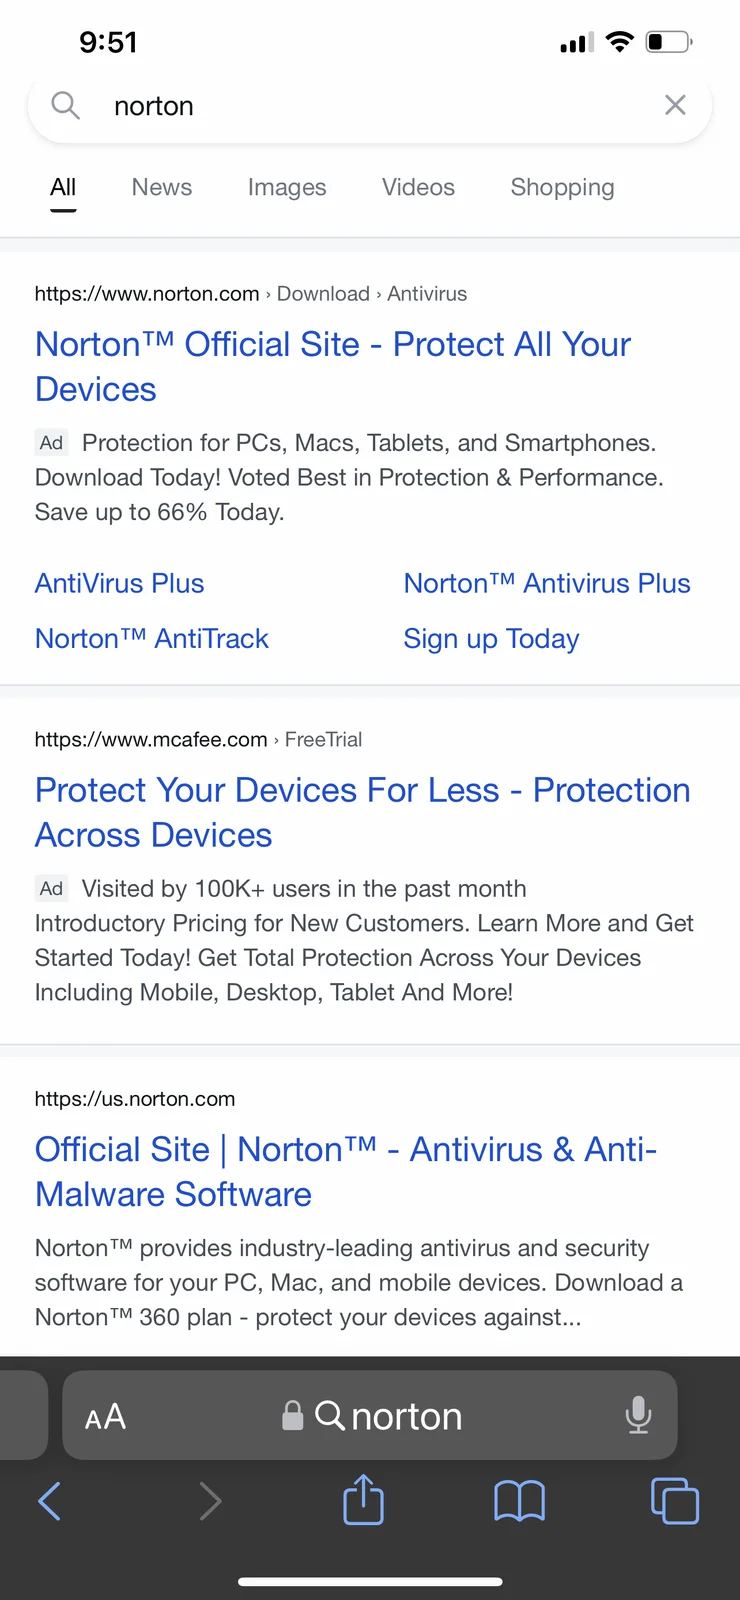Switch to the News tab
The height and width of the screenshot is (1600, 740).
pyautogui.click(x=162, y=187)
